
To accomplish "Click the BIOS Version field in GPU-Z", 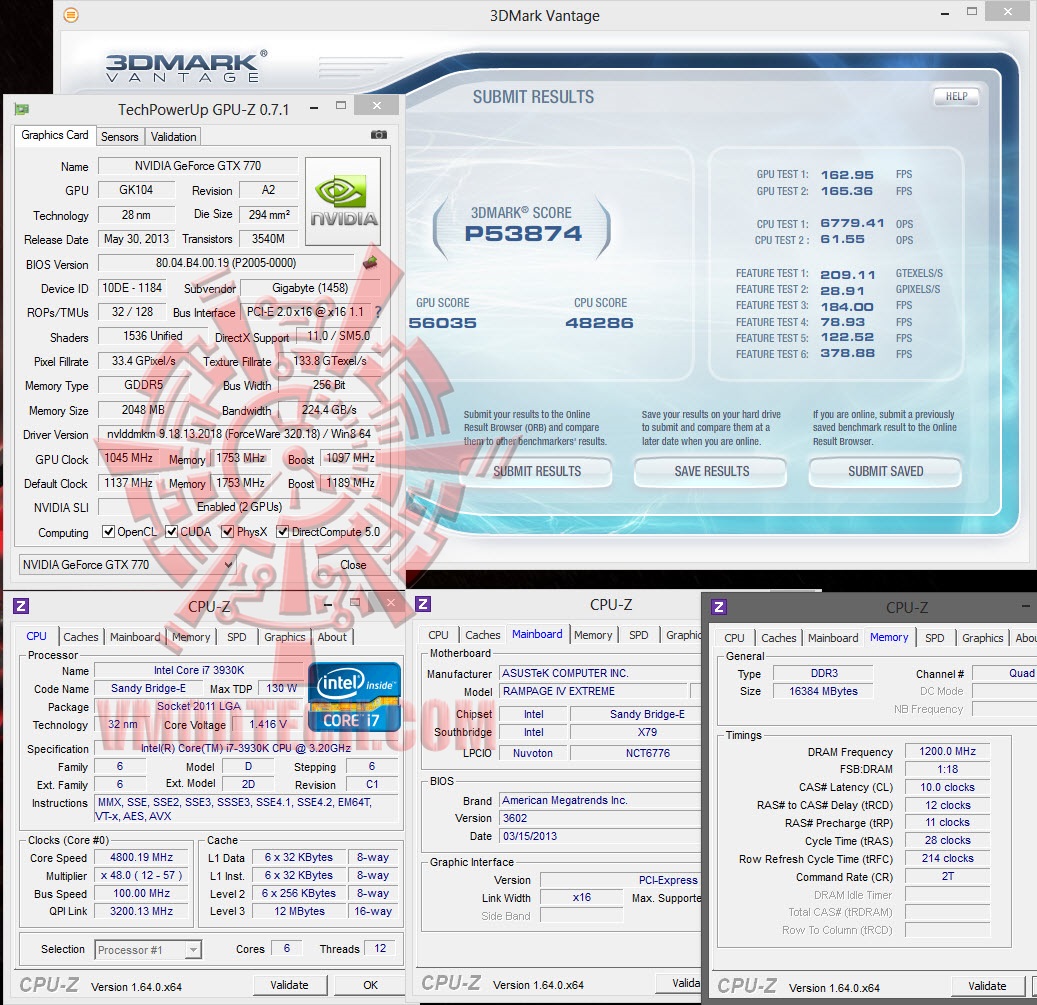I will click(x=226, y=263).
